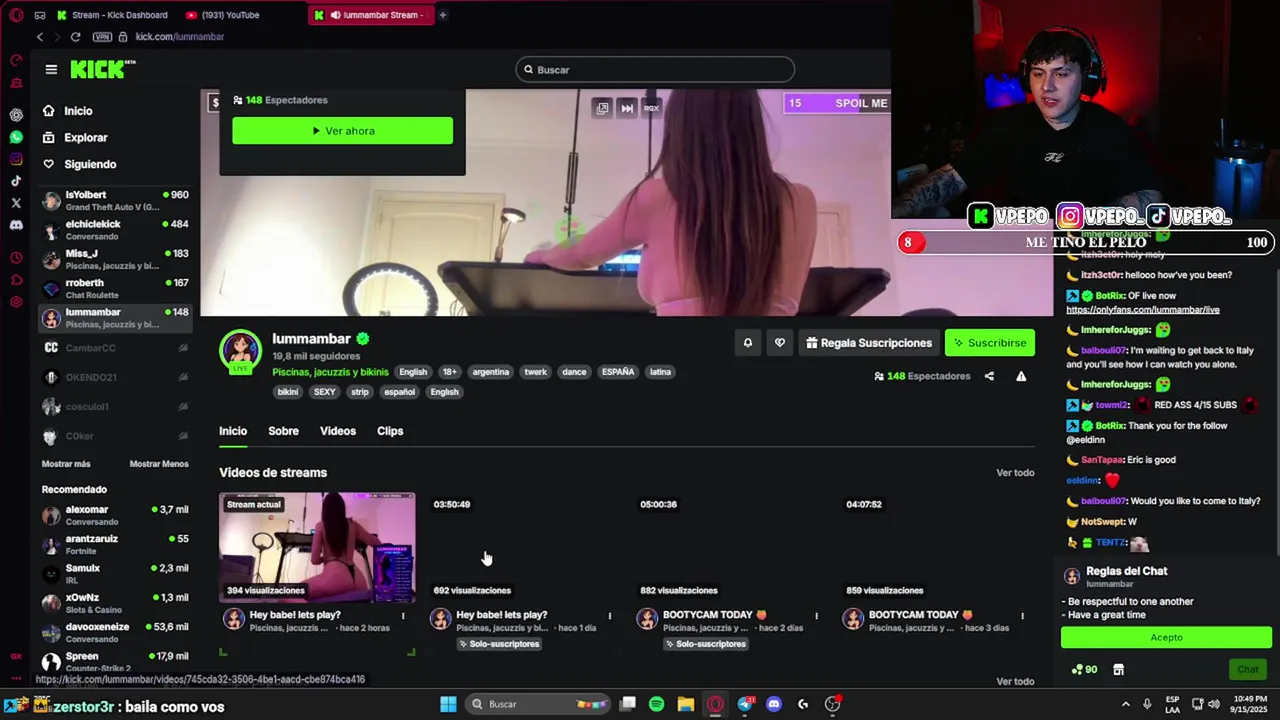Open Miss_J channel in followed list

115,259
